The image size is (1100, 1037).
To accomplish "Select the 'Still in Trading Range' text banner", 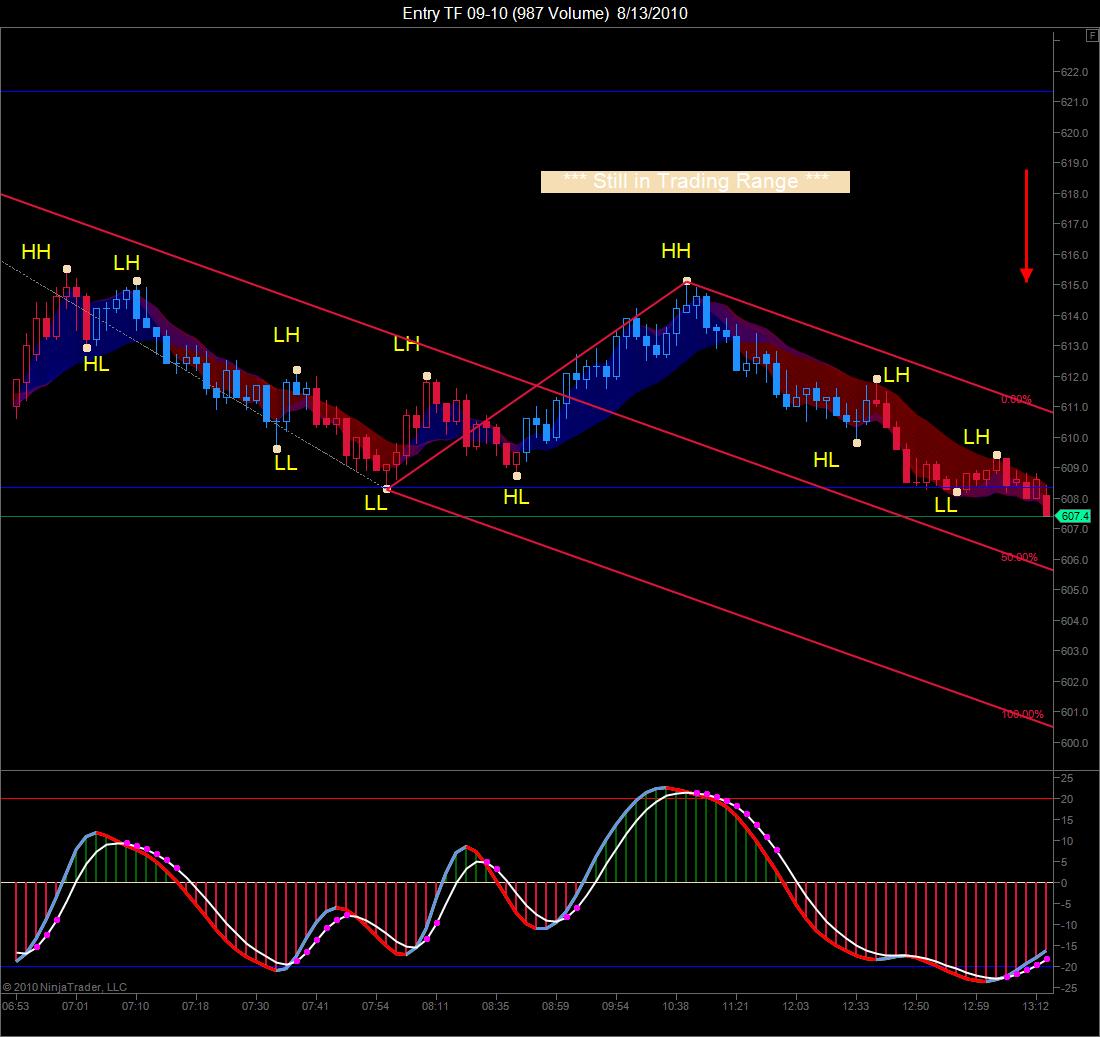I will 695,182.
